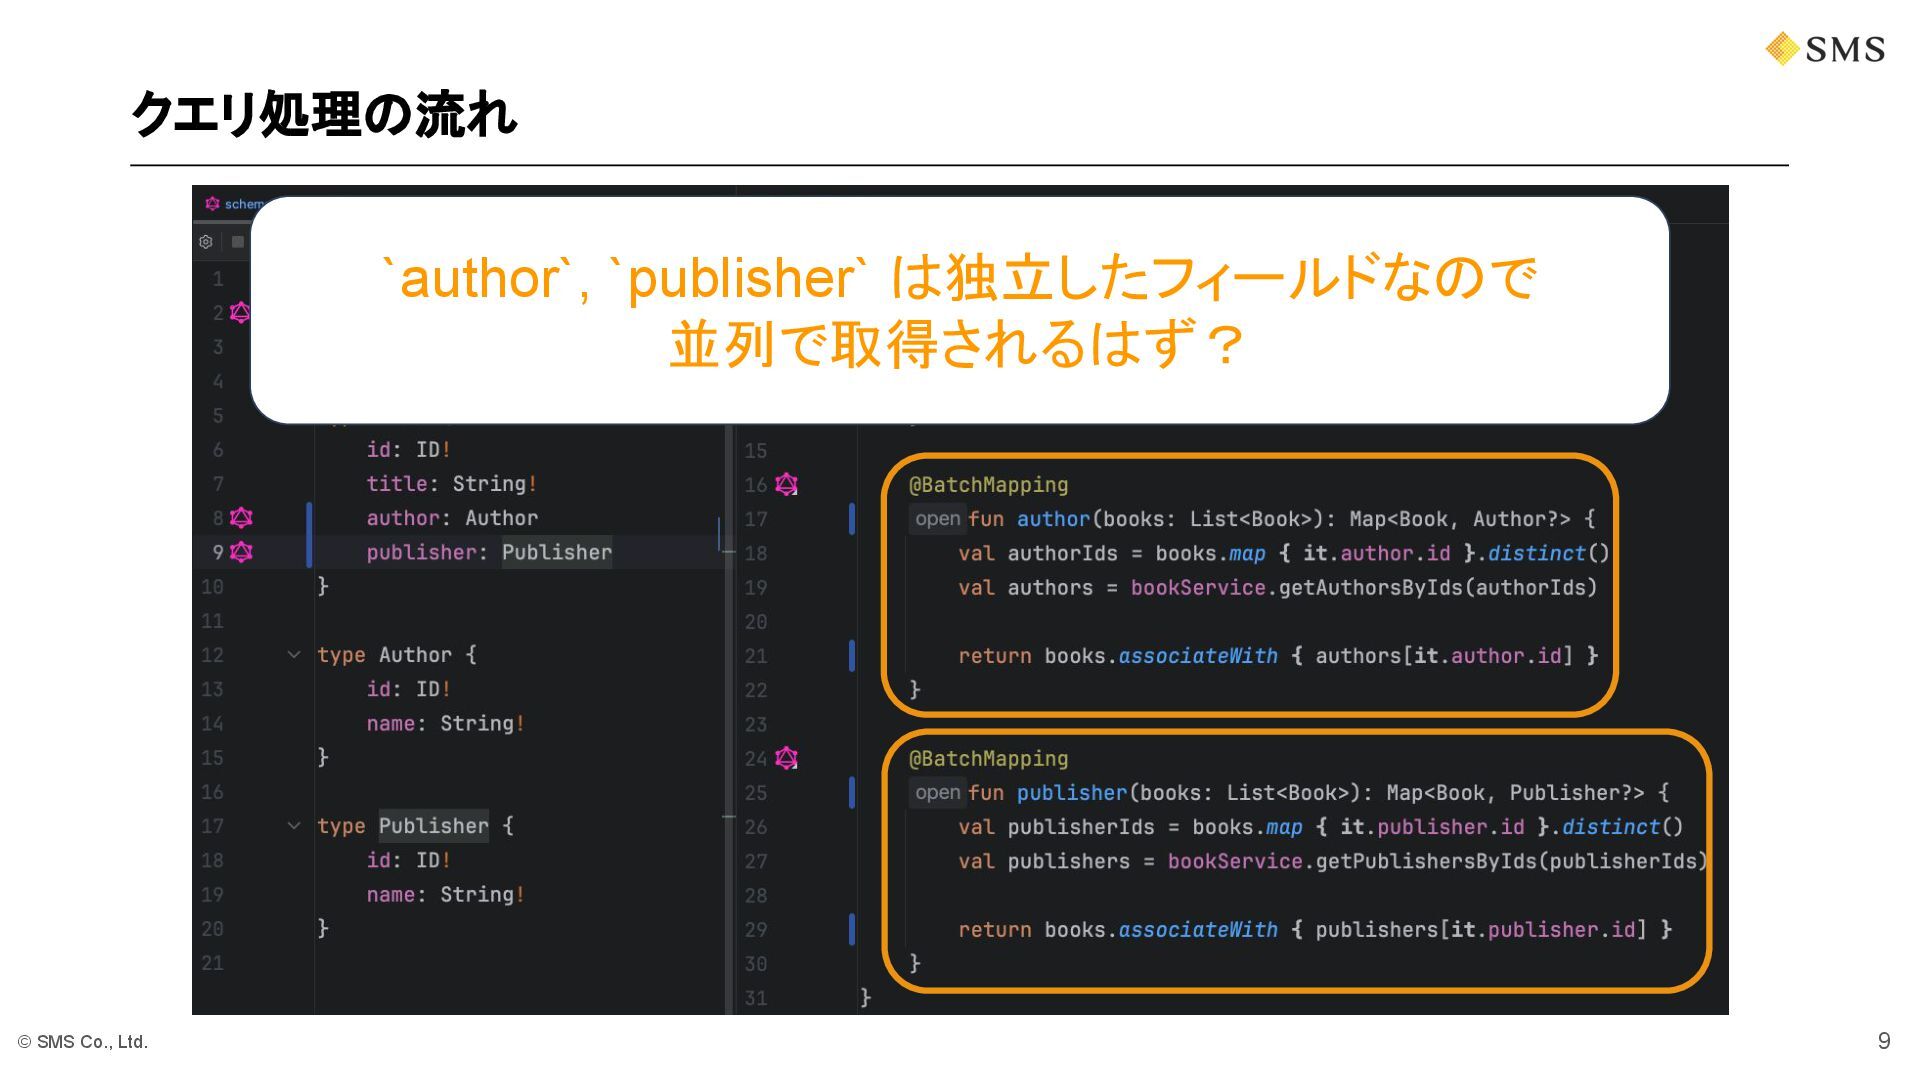Click 'Publisher' in the 'type Publisher' declaration
The height and width of the screenshot is (1080, 1920).
[434, 826]
